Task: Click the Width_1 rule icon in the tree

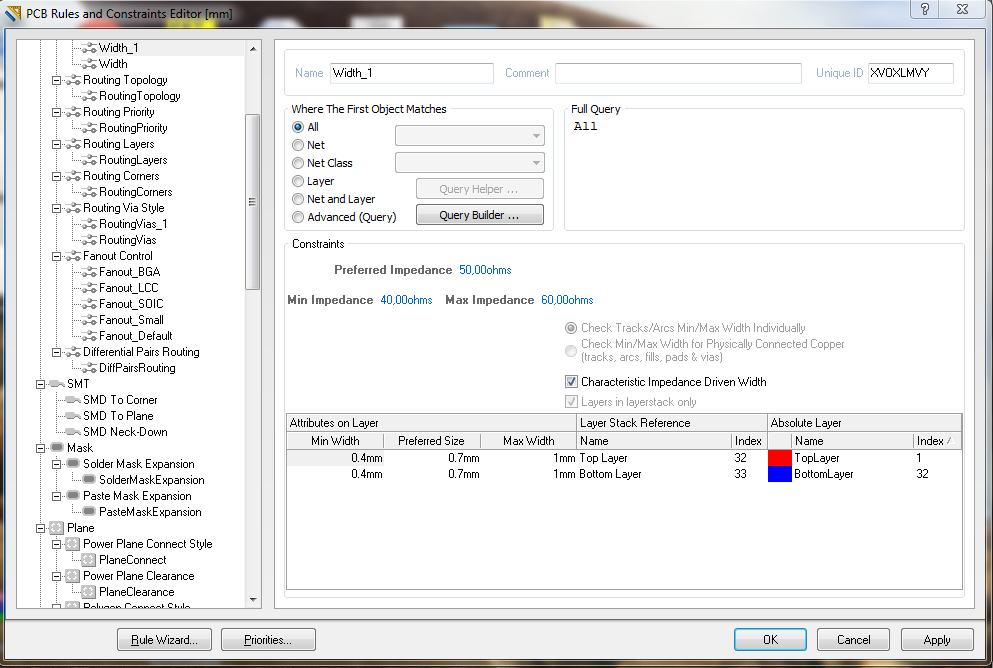Action: [89, 48]
